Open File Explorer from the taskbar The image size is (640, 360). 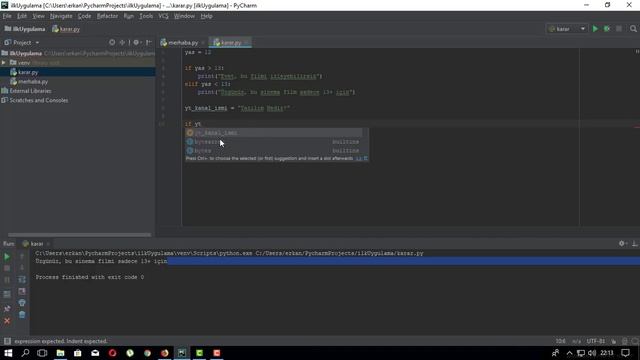[60, 353]
